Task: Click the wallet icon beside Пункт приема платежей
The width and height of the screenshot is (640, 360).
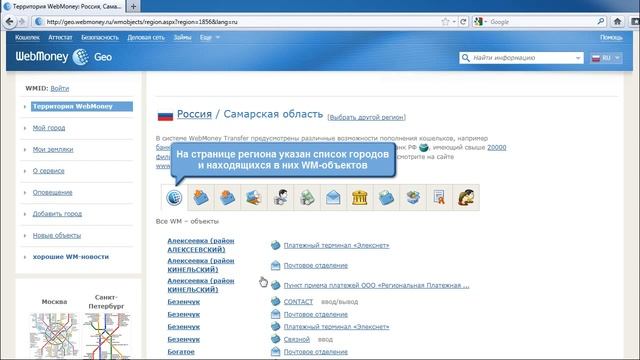Action: tap(276, 285)
